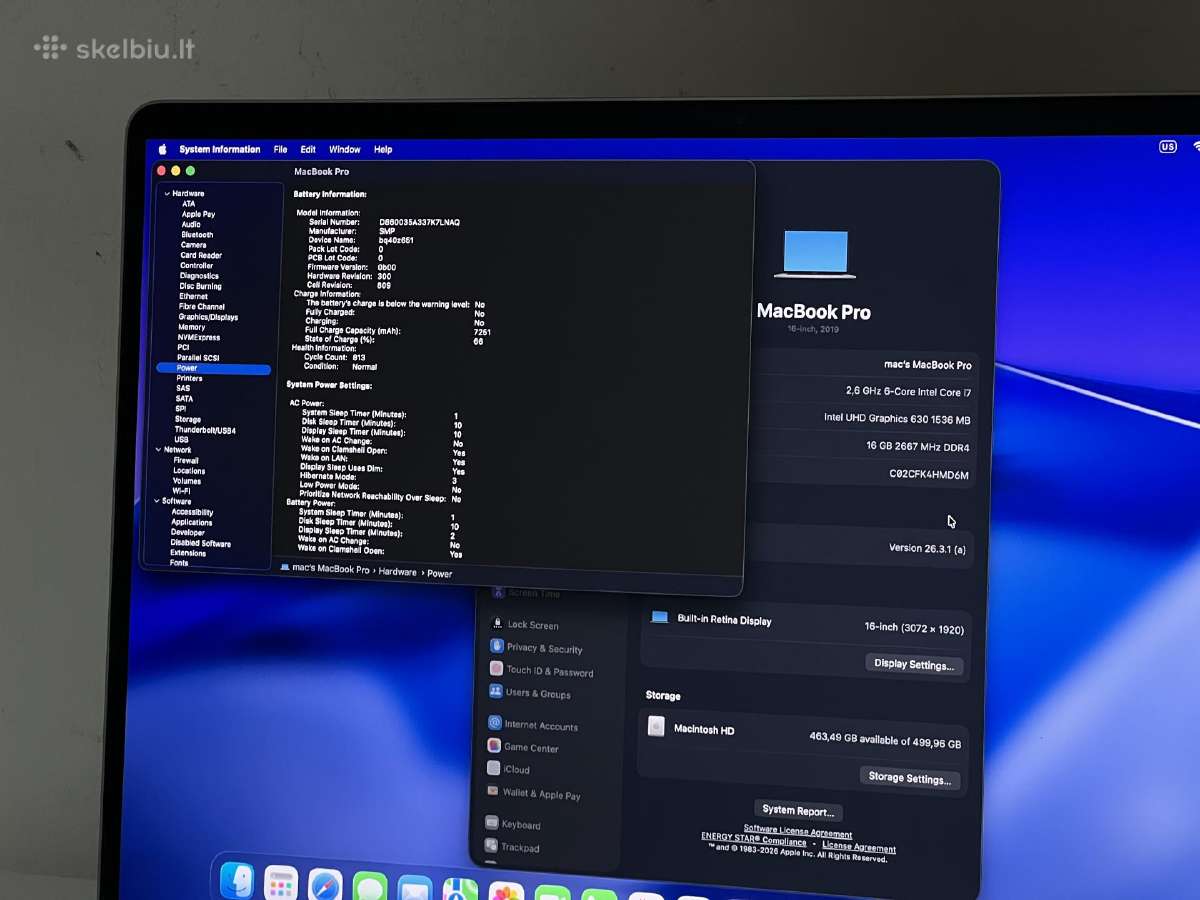Open the ENERGY STAR Compliance link
This screenshot has height=900, width=1200.
[x=753, y=839]
